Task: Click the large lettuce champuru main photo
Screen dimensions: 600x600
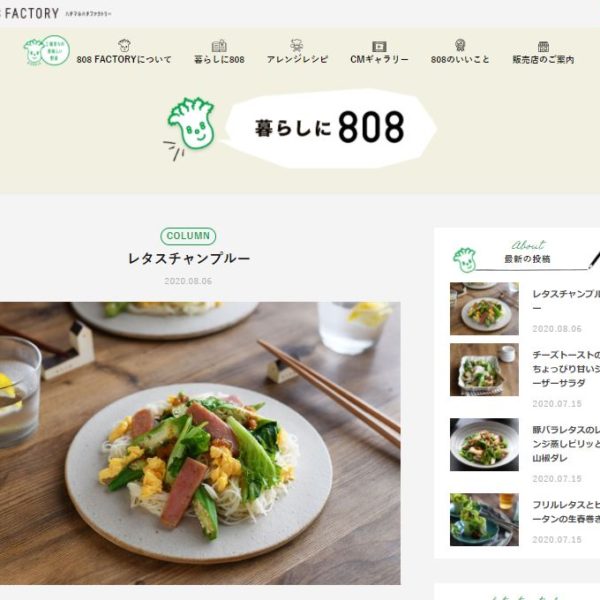Action: [200, 443]
